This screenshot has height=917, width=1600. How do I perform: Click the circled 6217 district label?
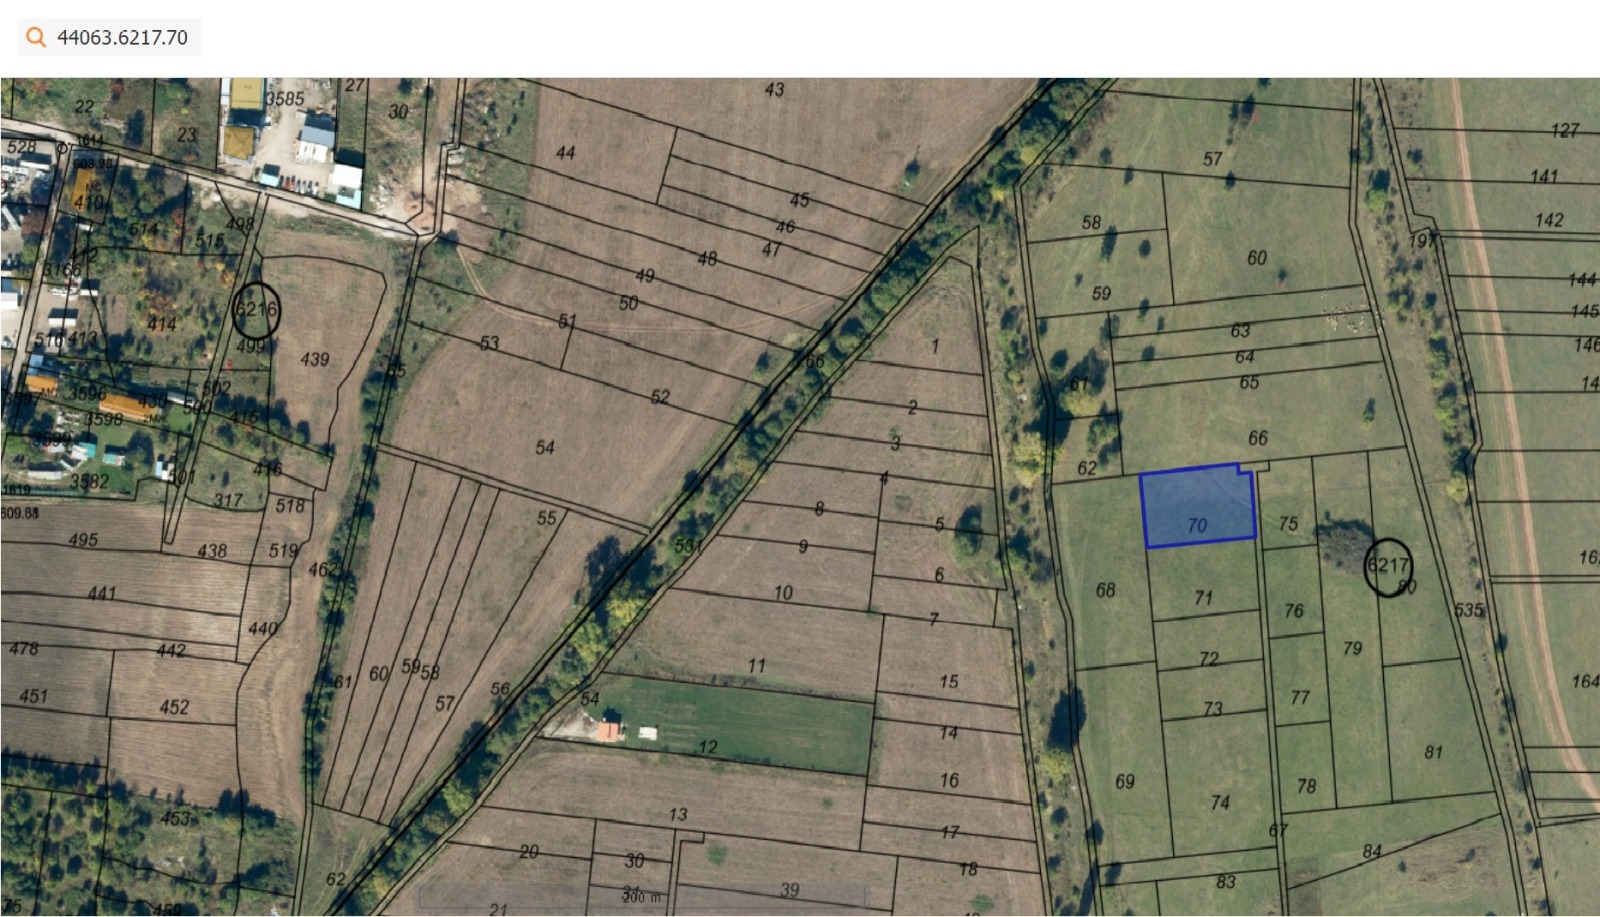click(1388, 567)
